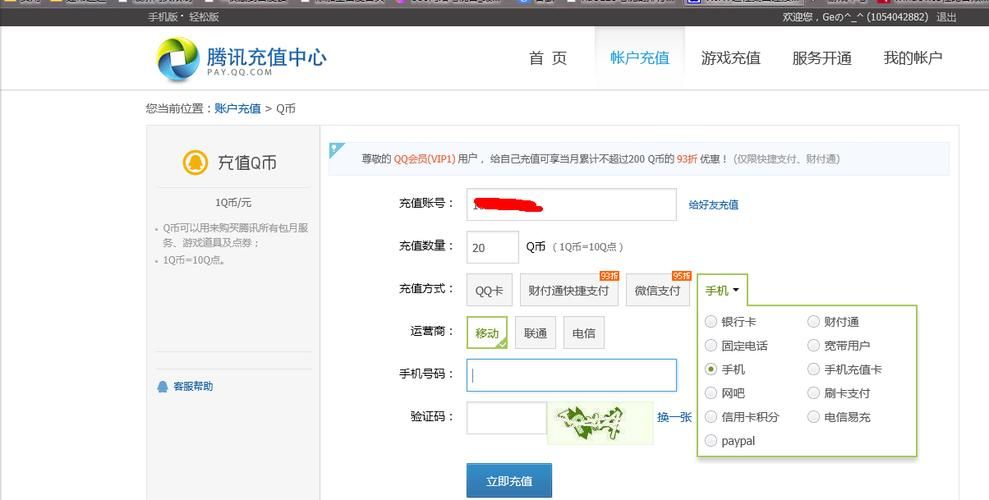Choose 财付通快捷支付 payment method
989x500 pixels.
click(568, 290)
